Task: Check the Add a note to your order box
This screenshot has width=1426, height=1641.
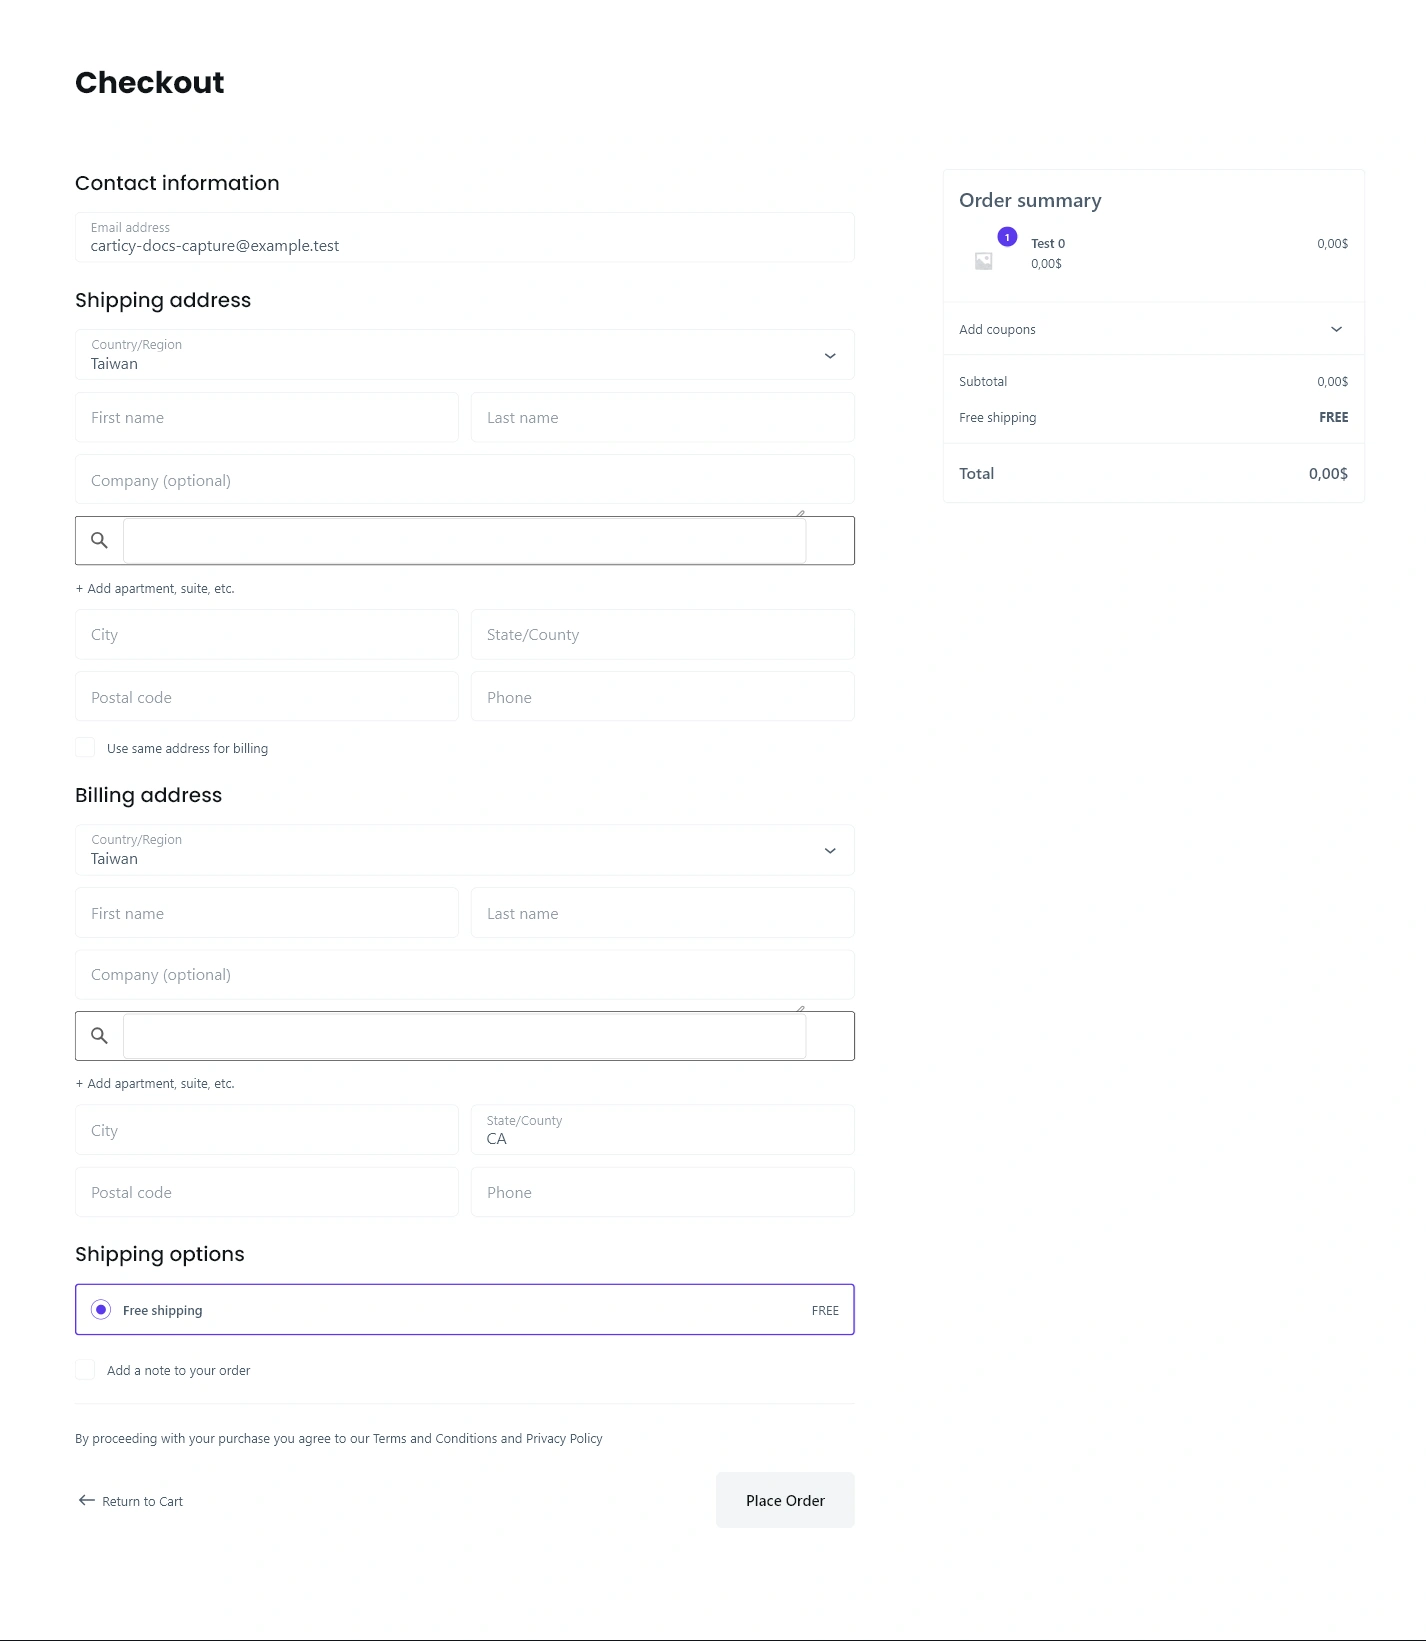Action: [x=85, y=1369]
